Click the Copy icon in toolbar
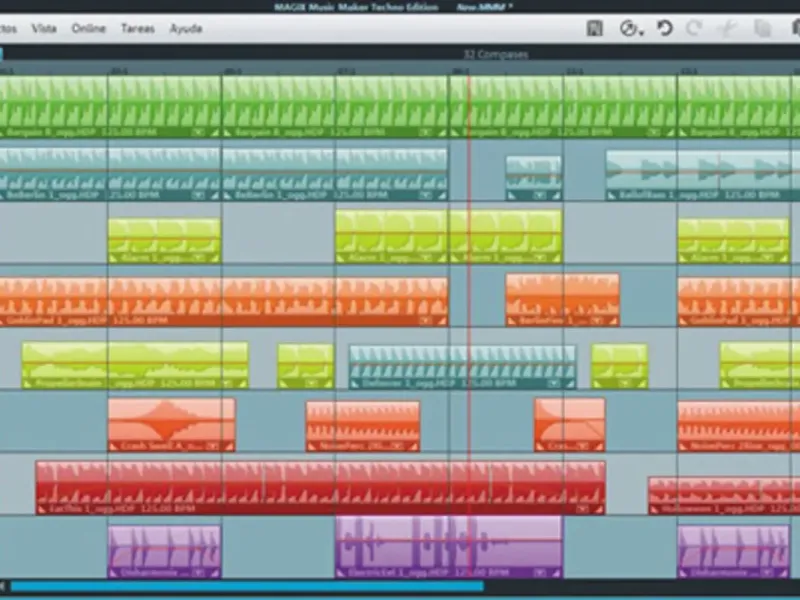 (764, 29)
